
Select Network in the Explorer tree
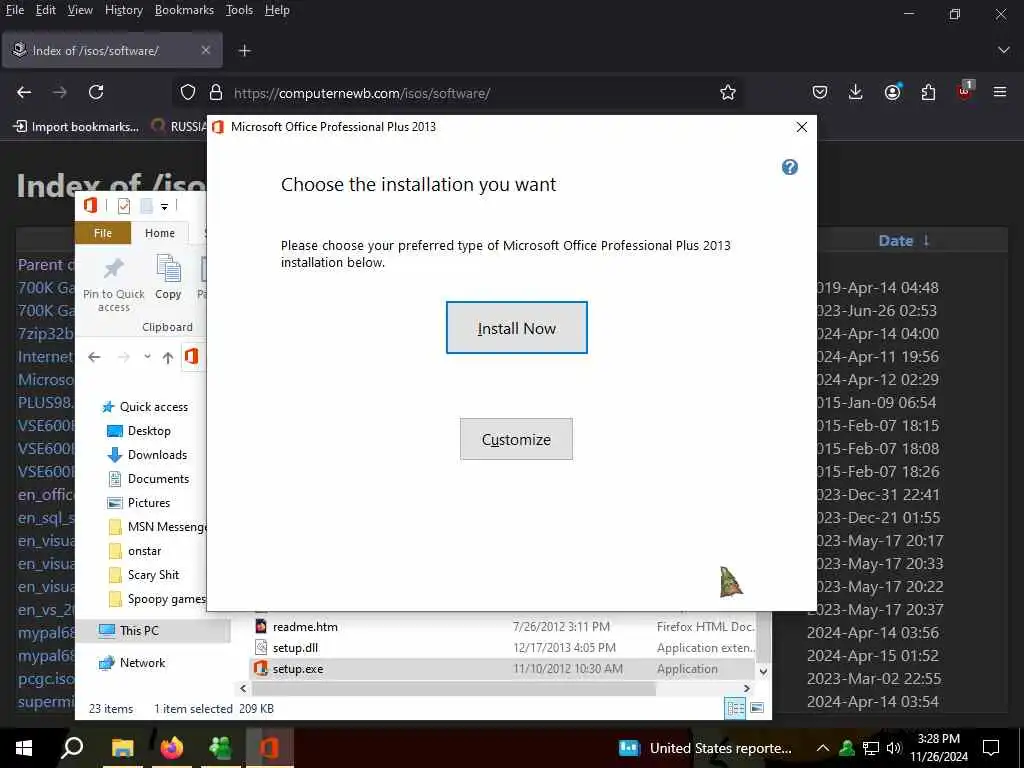pyautogui.click(x=132, y=663)
